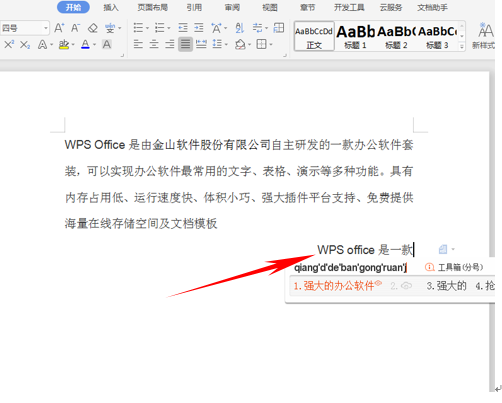
Task: Increase paragraph indent
Action: 199,28
